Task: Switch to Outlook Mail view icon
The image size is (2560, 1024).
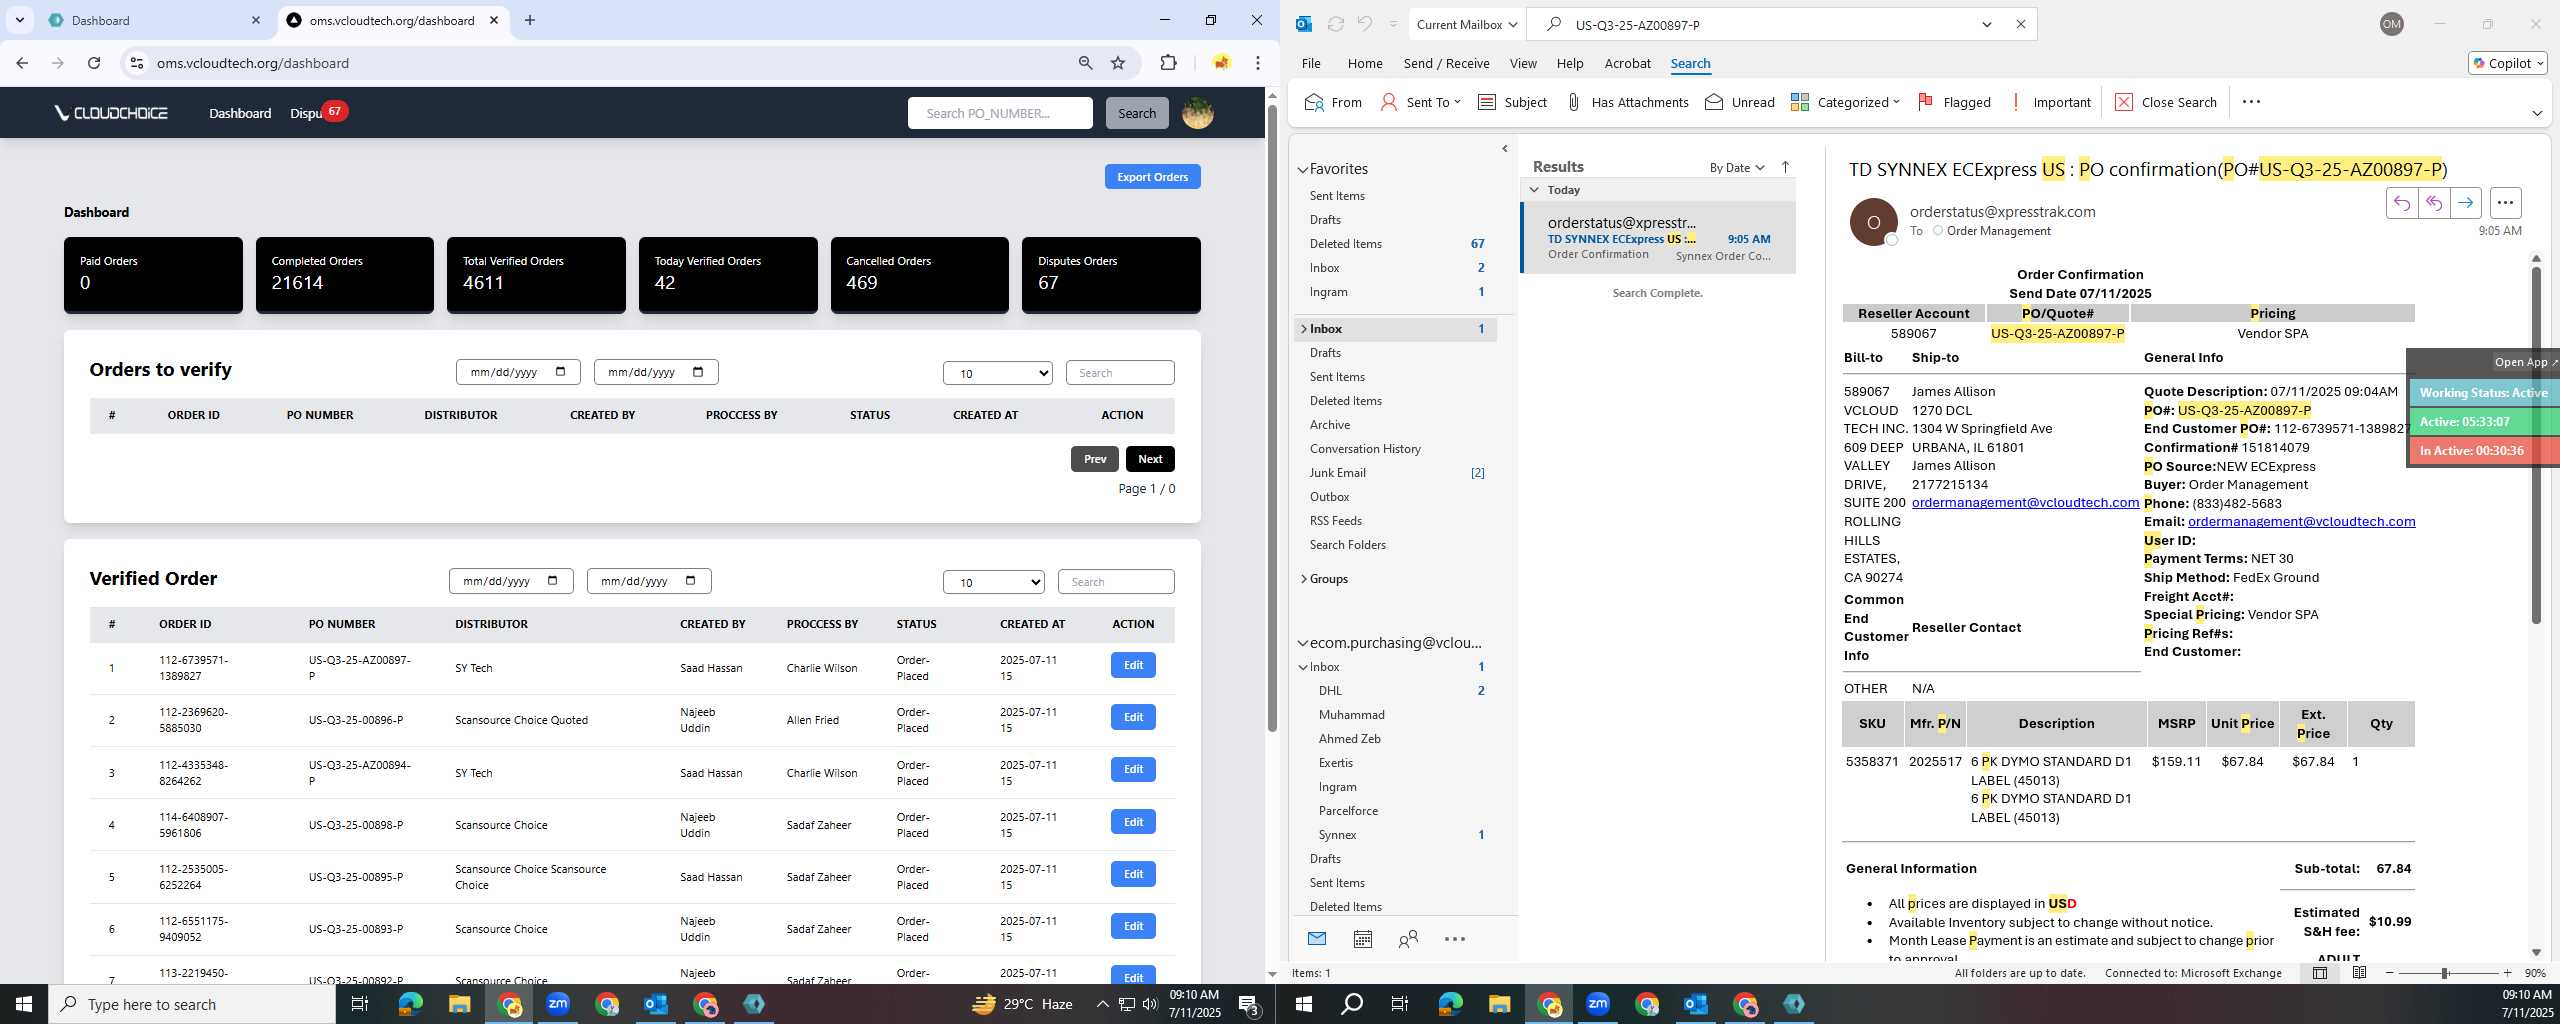Action: [1317, 939]
